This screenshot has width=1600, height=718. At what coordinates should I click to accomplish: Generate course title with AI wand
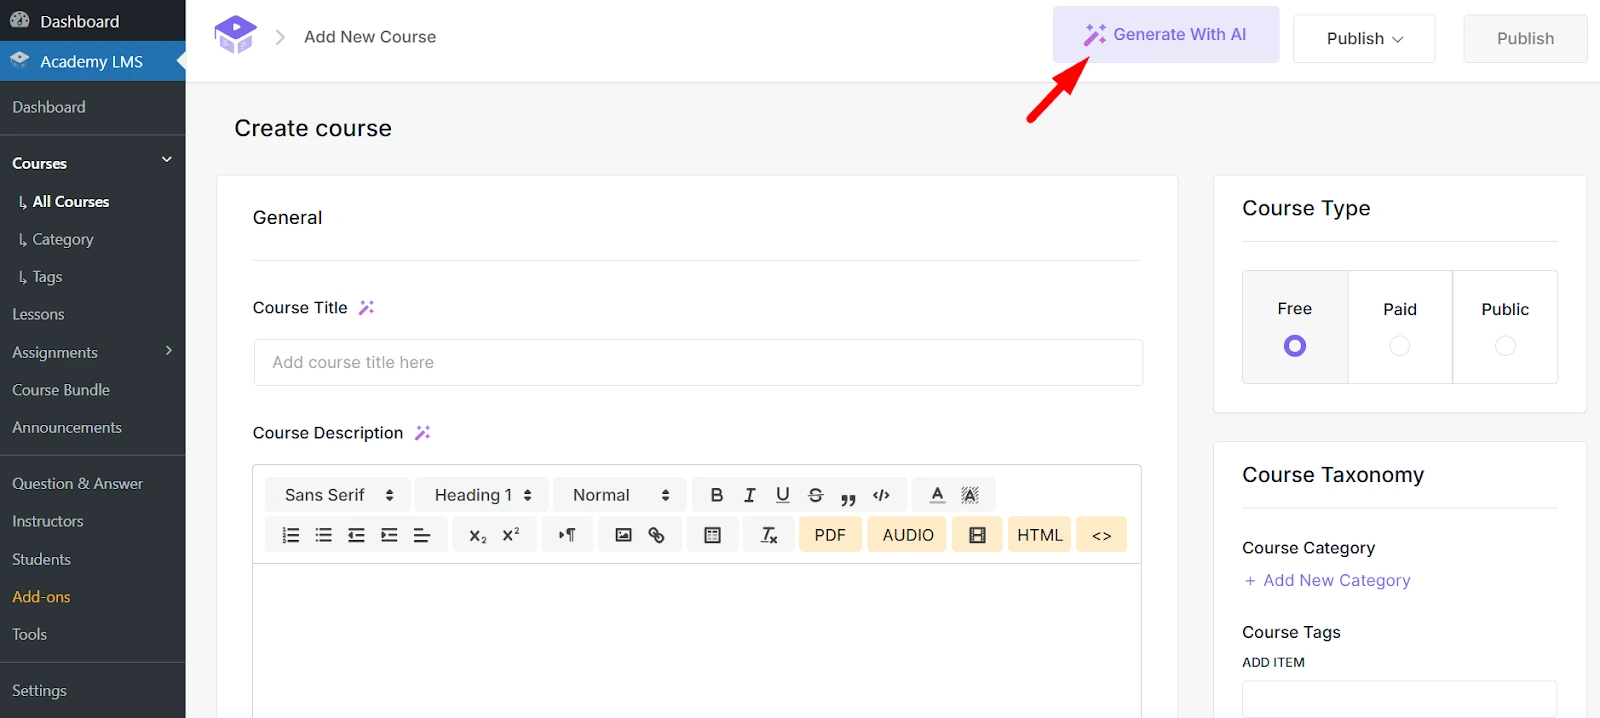click(x=367, y=308)
